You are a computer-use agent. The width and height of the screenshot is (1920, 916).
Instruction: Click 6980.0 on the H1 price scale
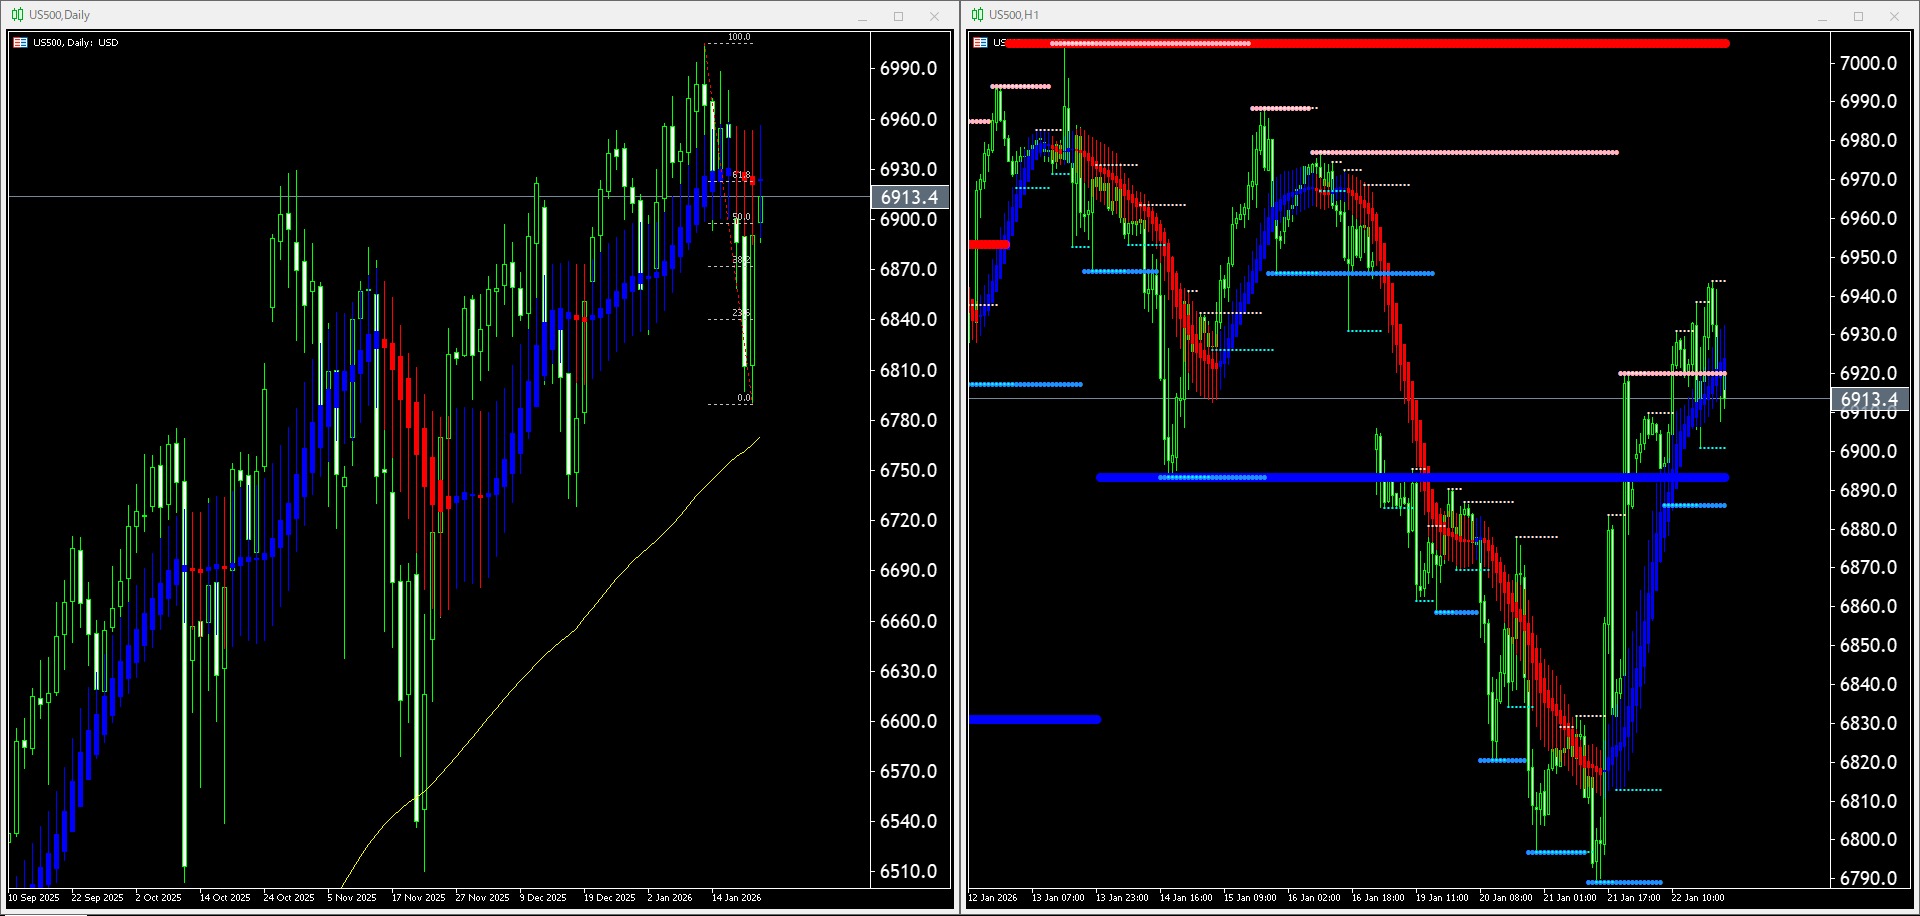click(1869, 141)
